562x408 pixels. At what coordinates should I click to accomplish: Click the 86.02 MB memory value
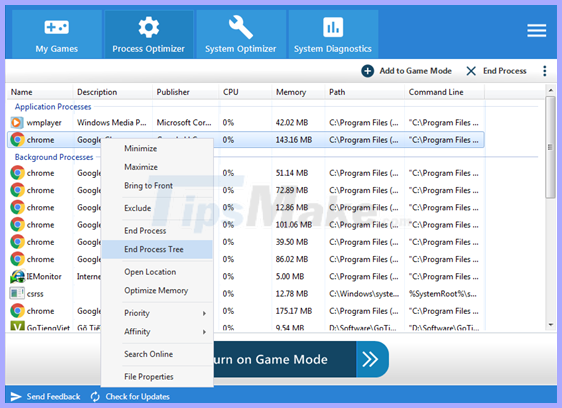point(292,259)
